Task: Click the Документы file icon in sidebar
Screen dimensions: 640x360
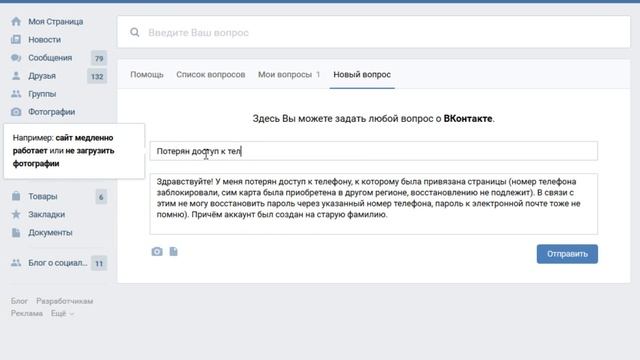Action: click(16, 233)
